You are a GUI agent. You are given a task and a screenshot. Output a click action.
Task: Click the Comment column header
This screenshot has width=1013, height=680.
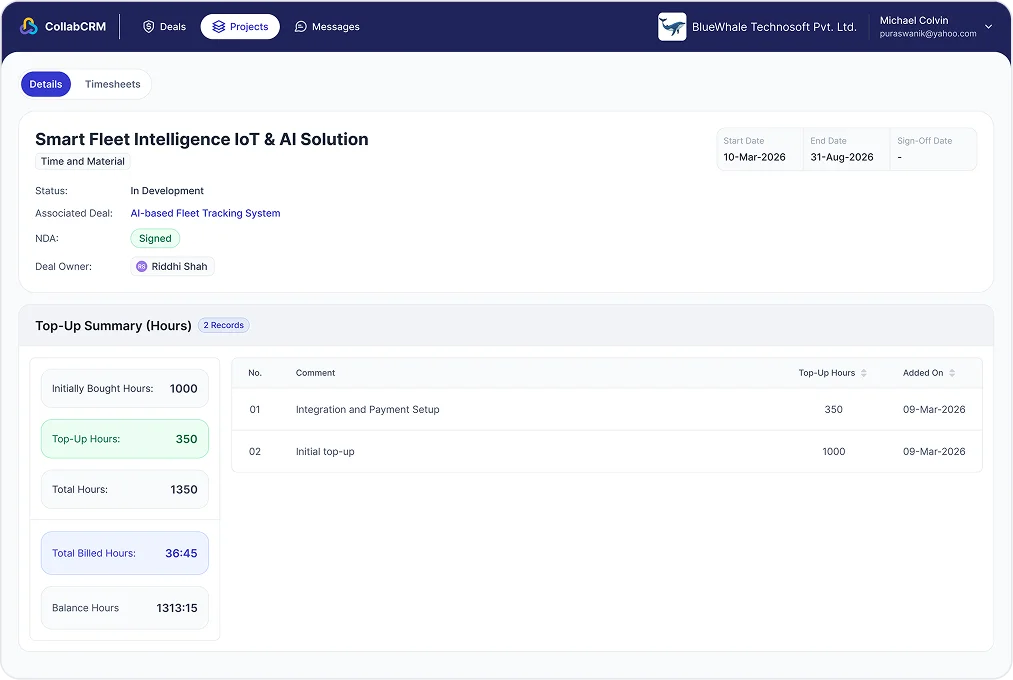point(315,373)
